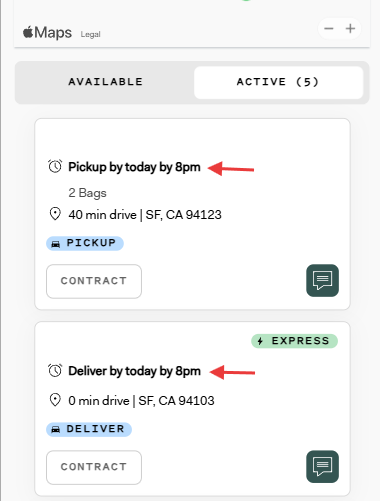Screen dimensions: 380x501
Task: Select the Pickup by today by 8pm heading
Action: point(134,167)
